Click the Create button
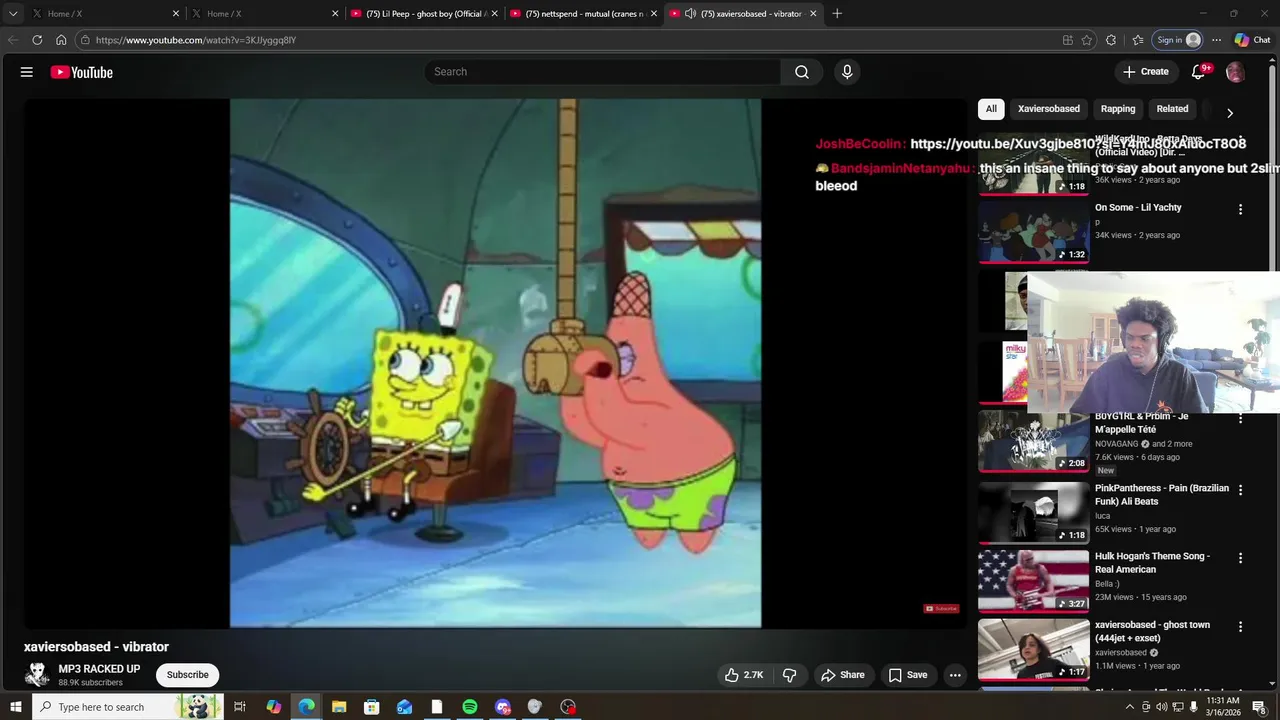This screenshot has height=720, width=1280. [1145, 72]
